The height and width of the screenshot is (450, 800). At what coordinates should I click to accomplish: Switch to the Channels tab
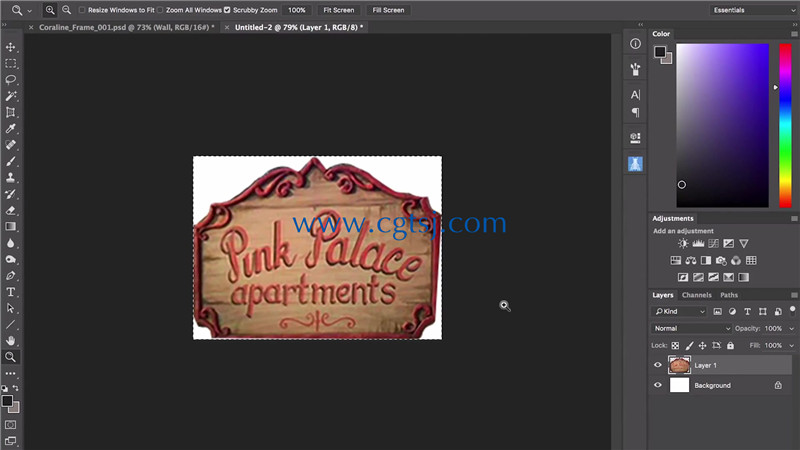coord(696,295)
